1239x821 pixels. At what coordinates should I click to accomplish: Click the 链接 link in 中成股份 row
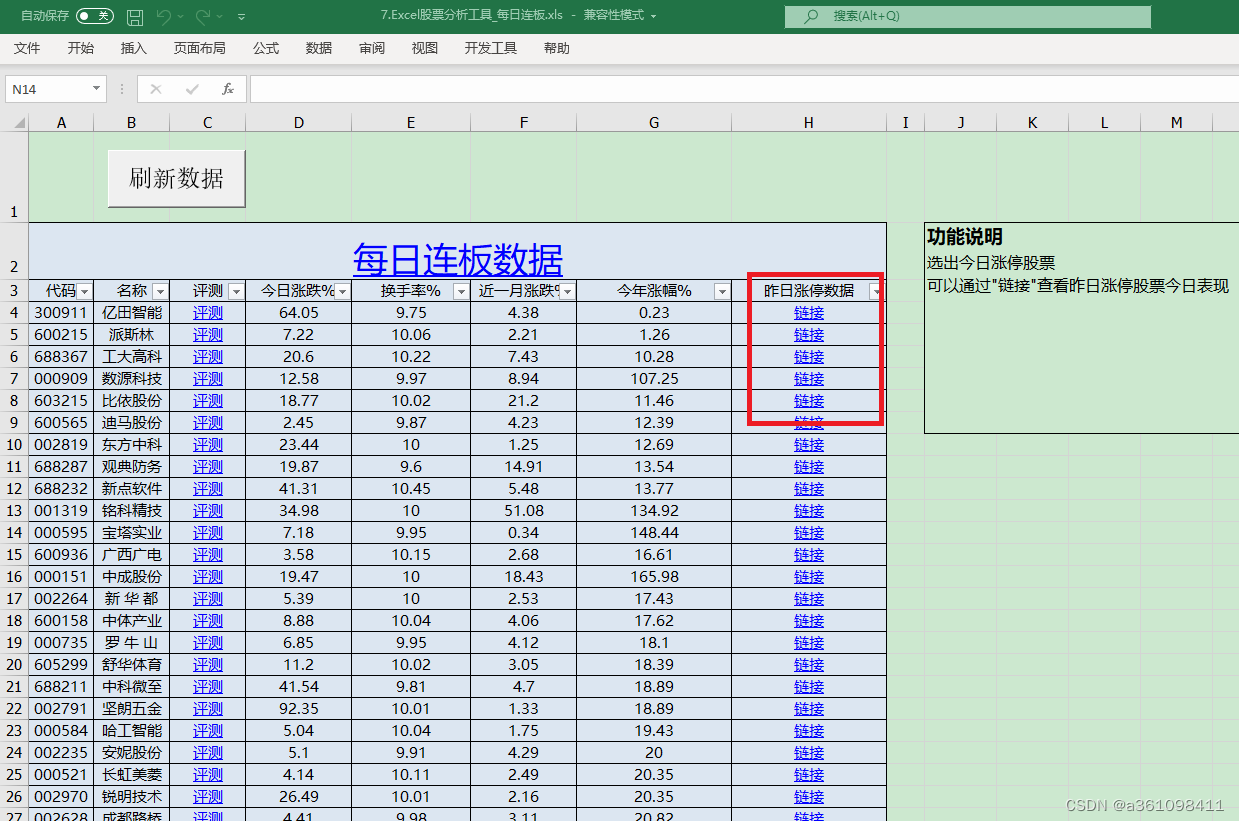(809, 576)
